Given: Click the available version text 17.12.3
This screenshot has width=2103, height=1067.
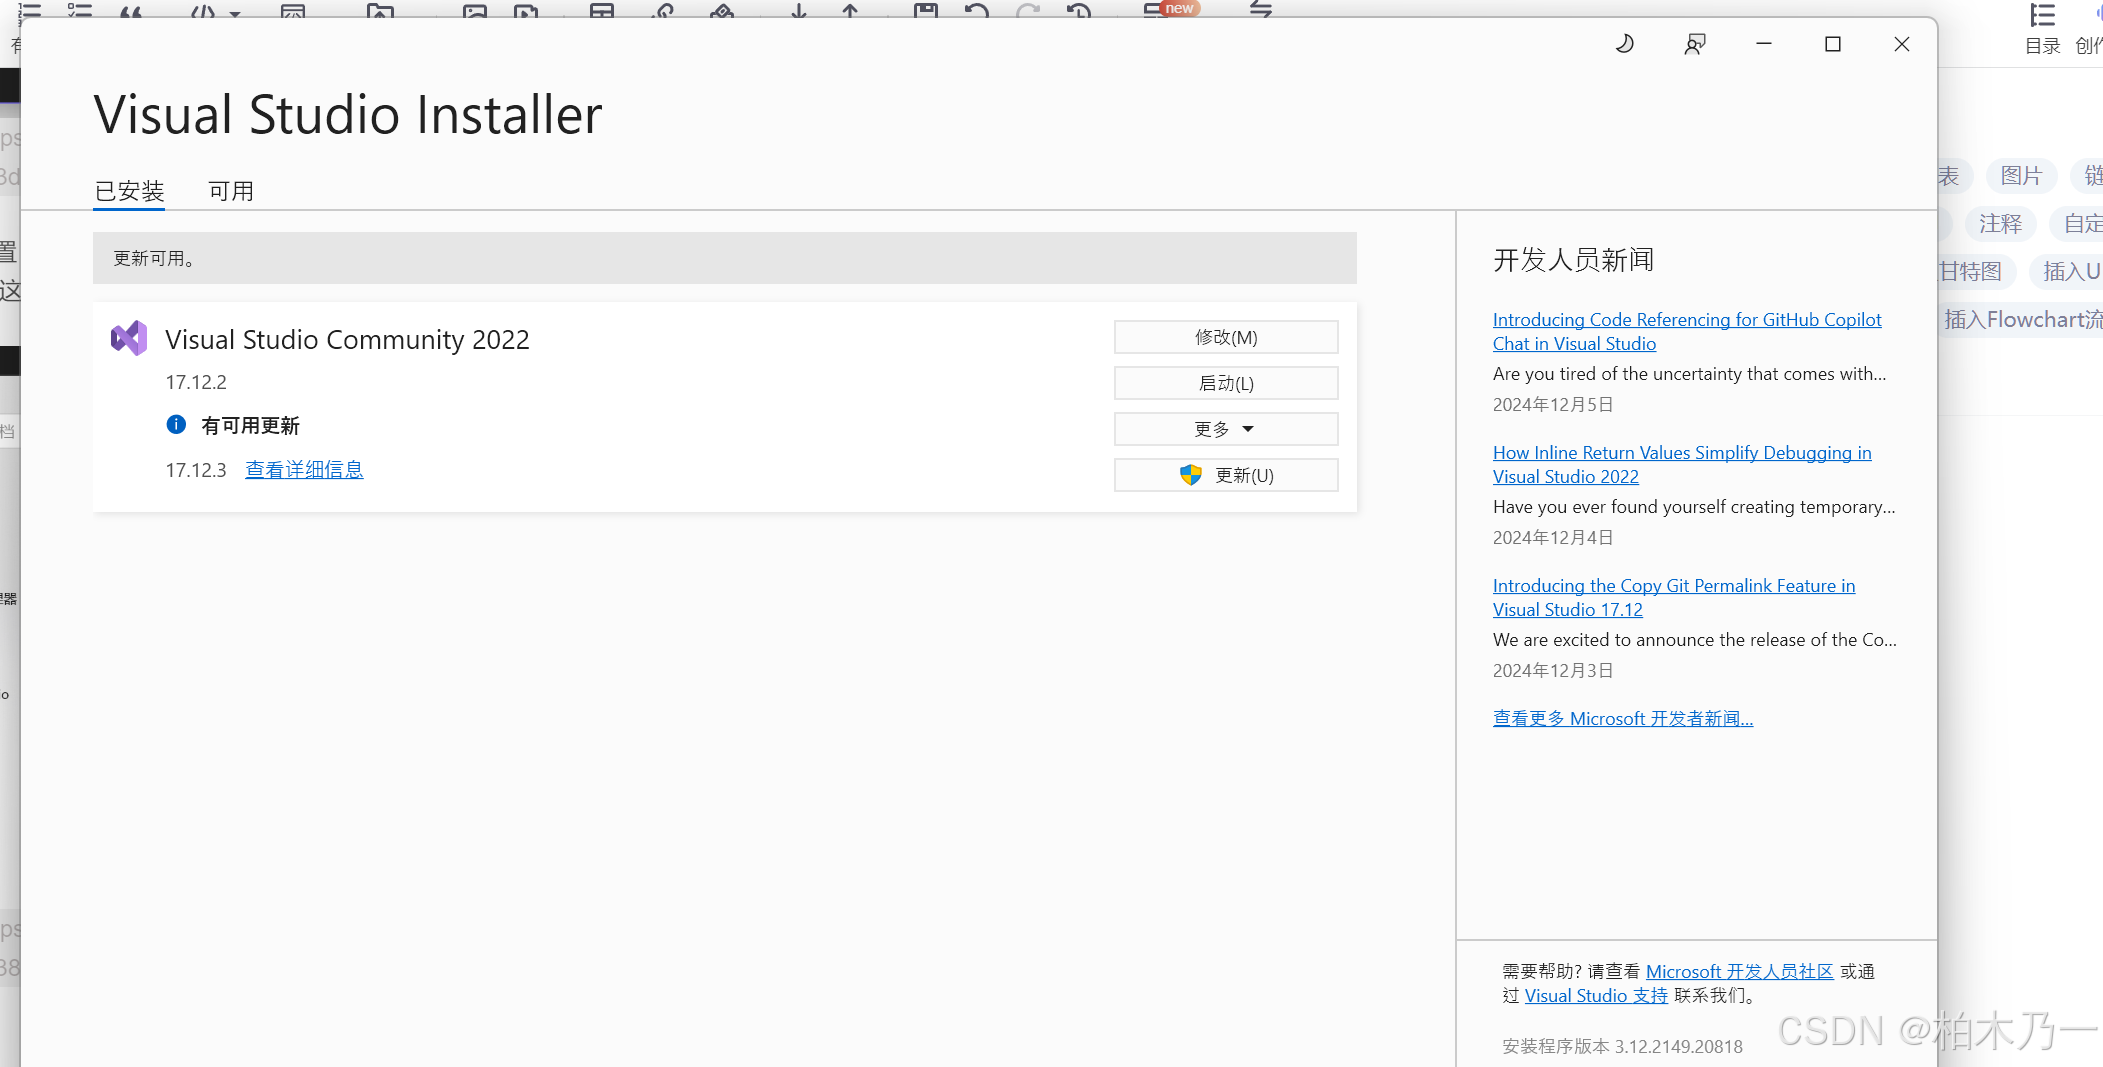Looking at the screenshot, I should [196, 470].
